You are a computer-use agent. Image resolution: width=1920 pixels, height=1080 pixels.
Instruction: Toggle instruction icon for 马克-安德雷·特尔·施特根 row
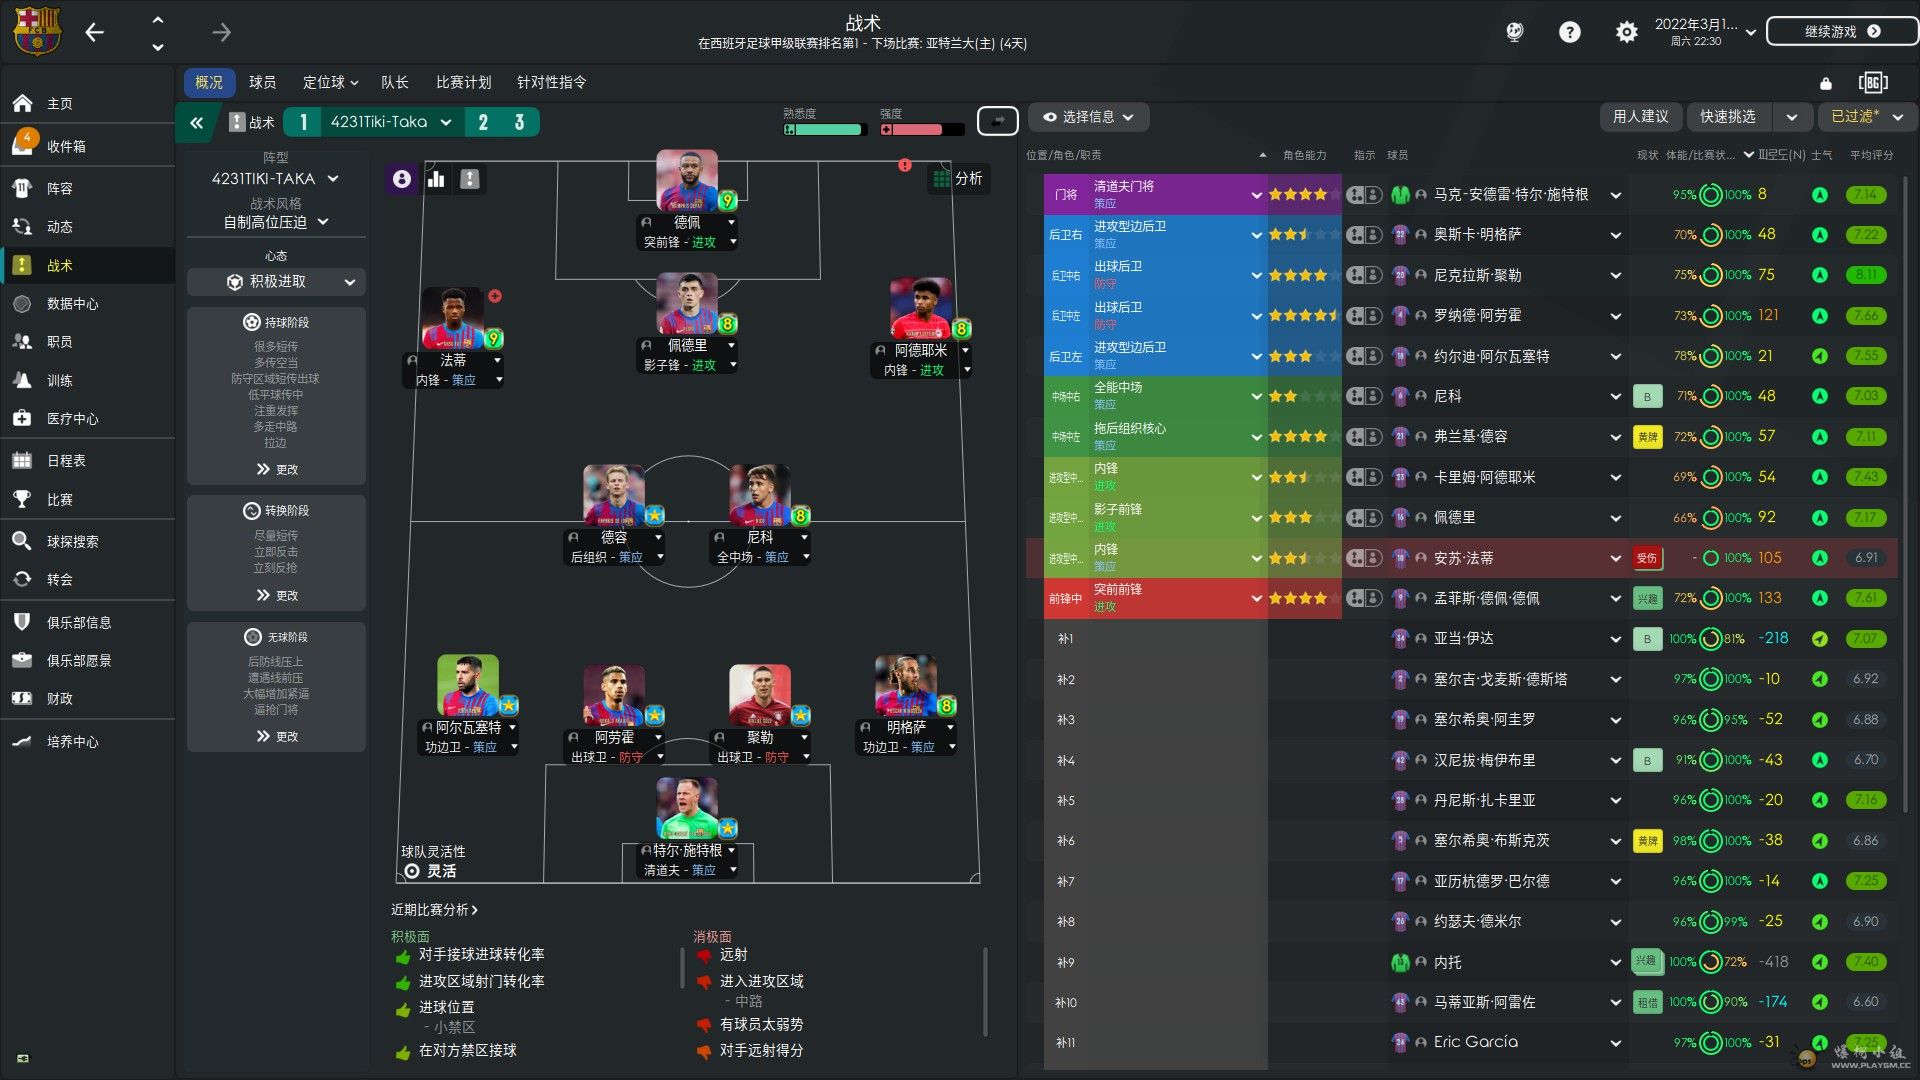tap(1363, 195)
